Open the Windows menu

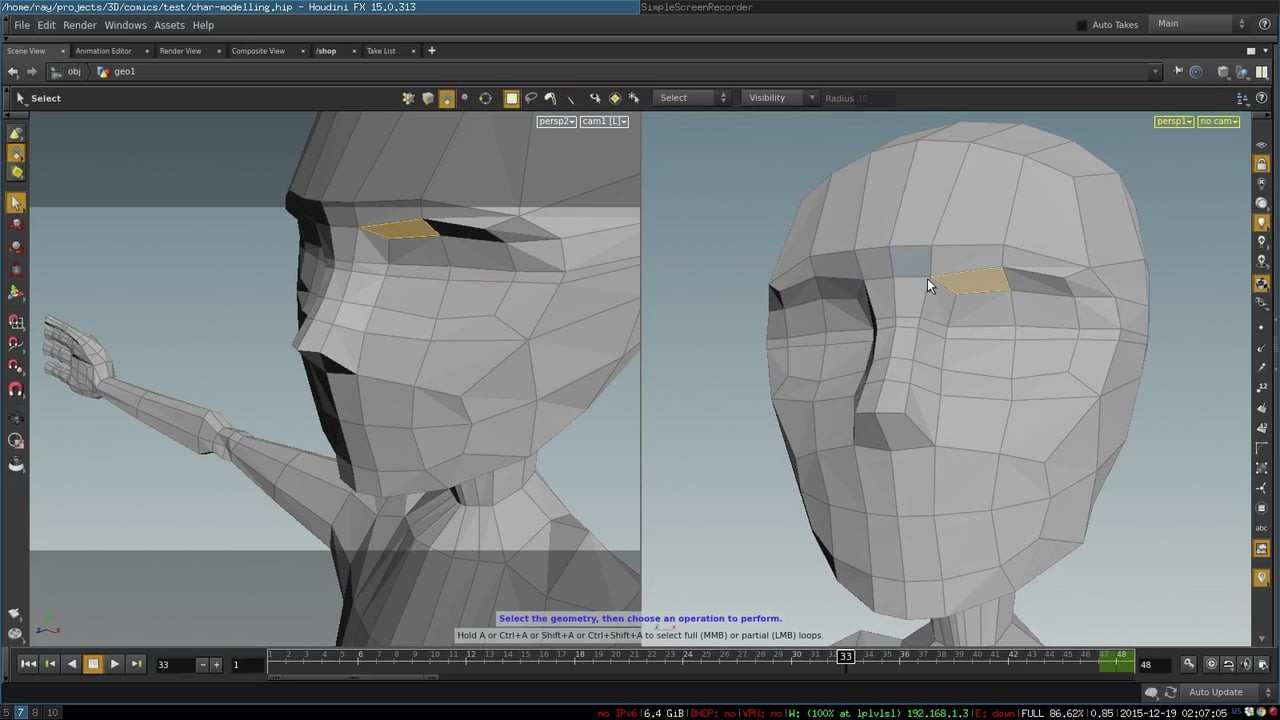tap(125, 25)
